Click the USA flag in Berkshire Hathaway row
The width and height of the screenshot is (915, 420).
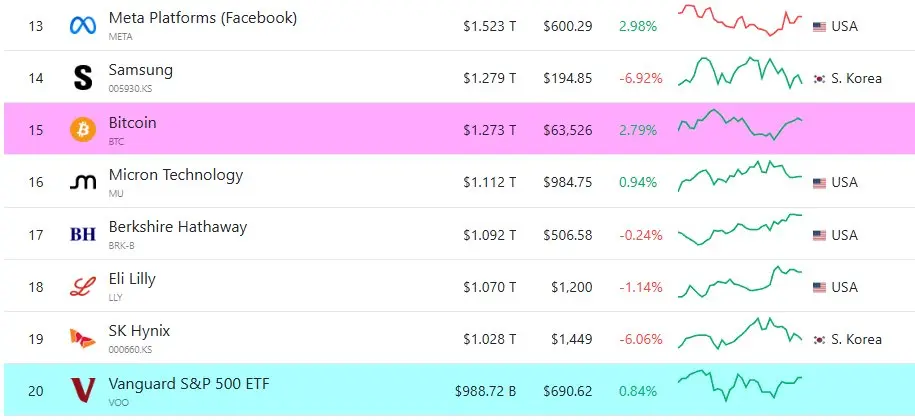tap(819, 235)
